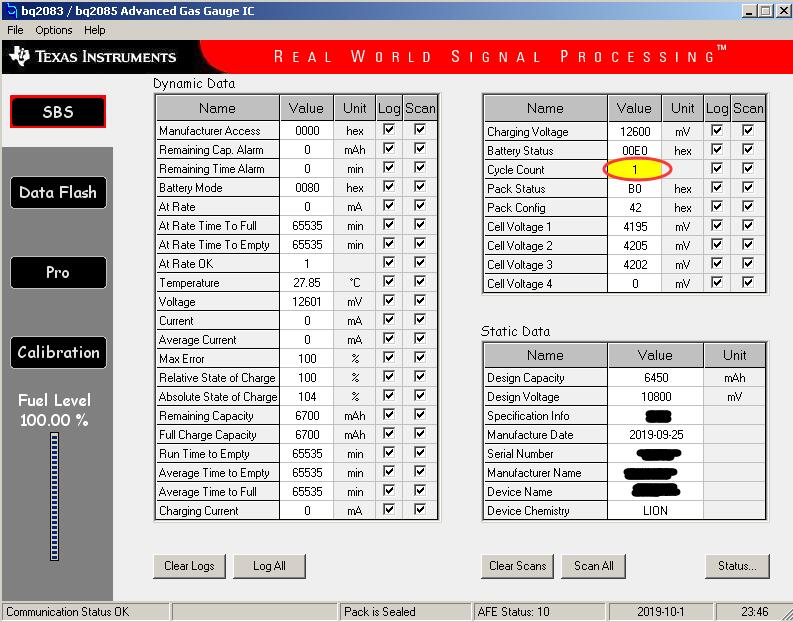Toggle Scan checkbox for Charging Current
Viewport: 793px width, 622px height.
pyautogui.click(x=420, y=510)
